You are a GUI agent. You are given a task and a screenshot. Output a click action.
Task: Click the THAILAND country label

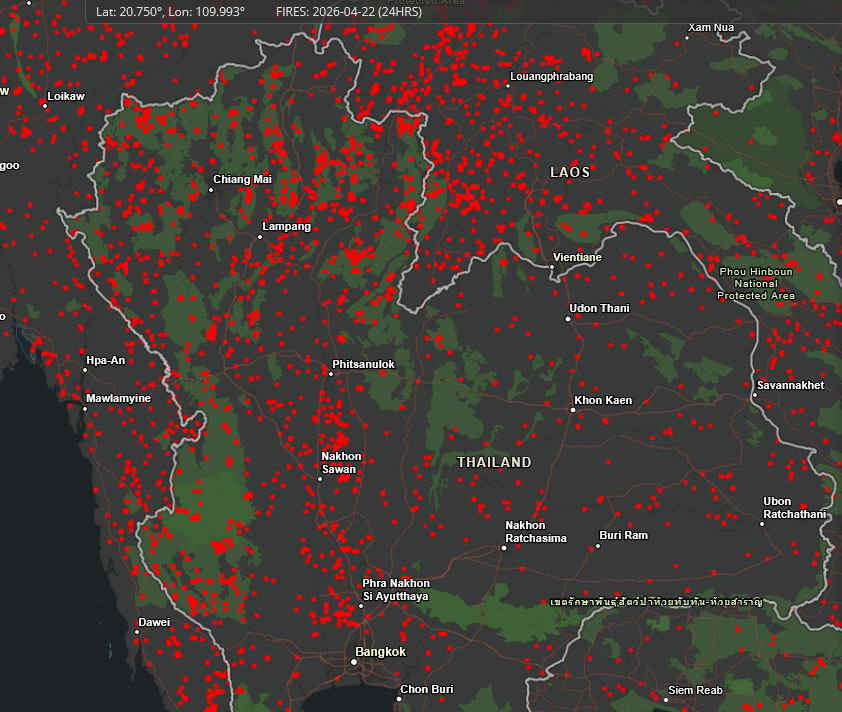495,462
